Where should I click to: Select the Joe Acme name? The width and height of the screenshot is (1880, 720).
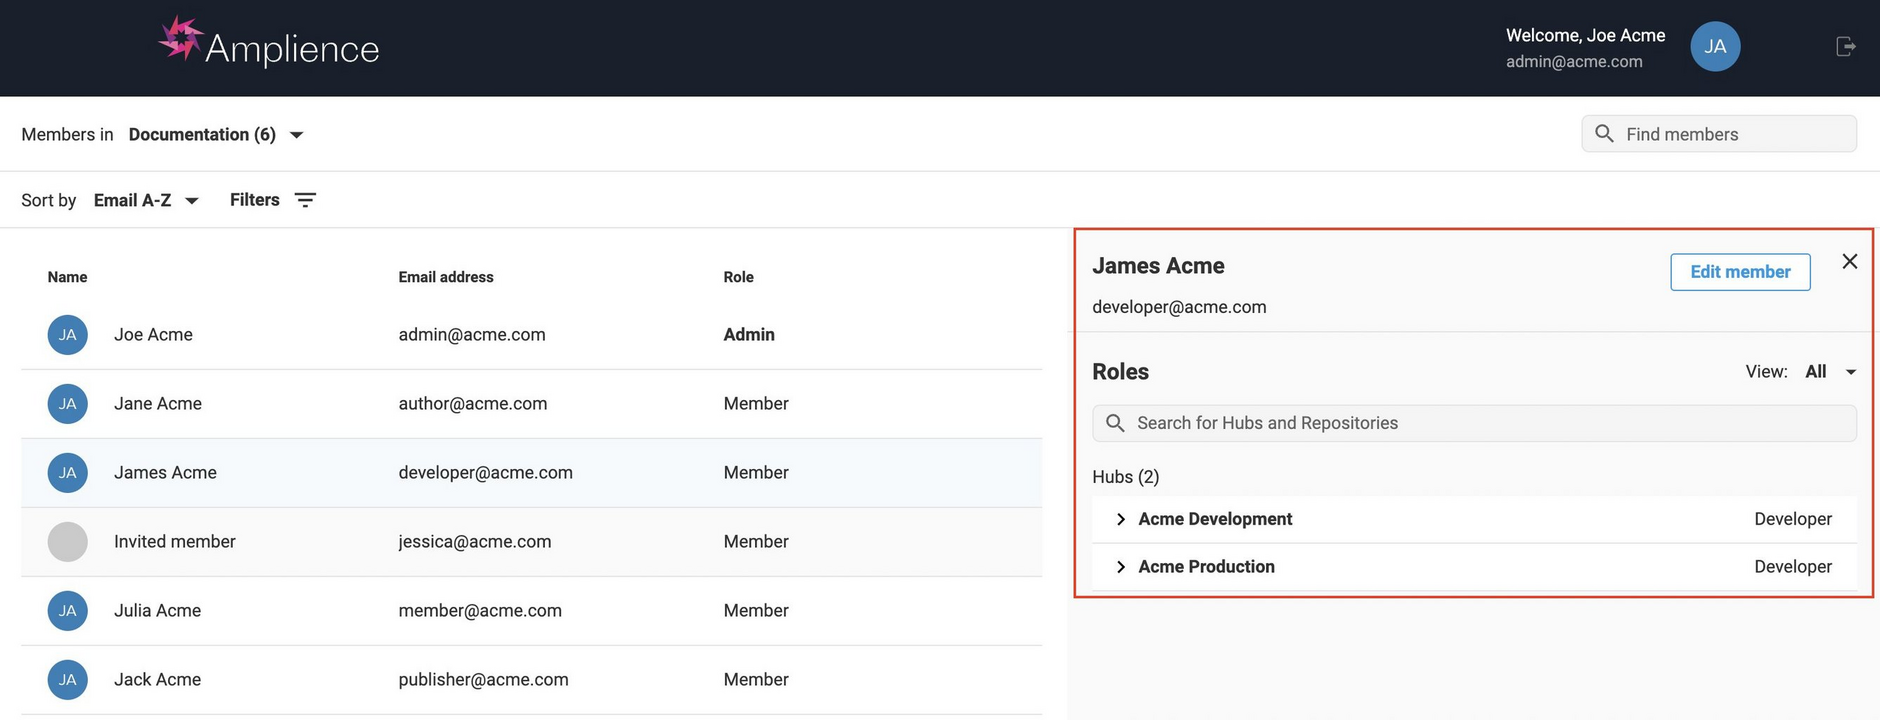[x=153, y=335]
